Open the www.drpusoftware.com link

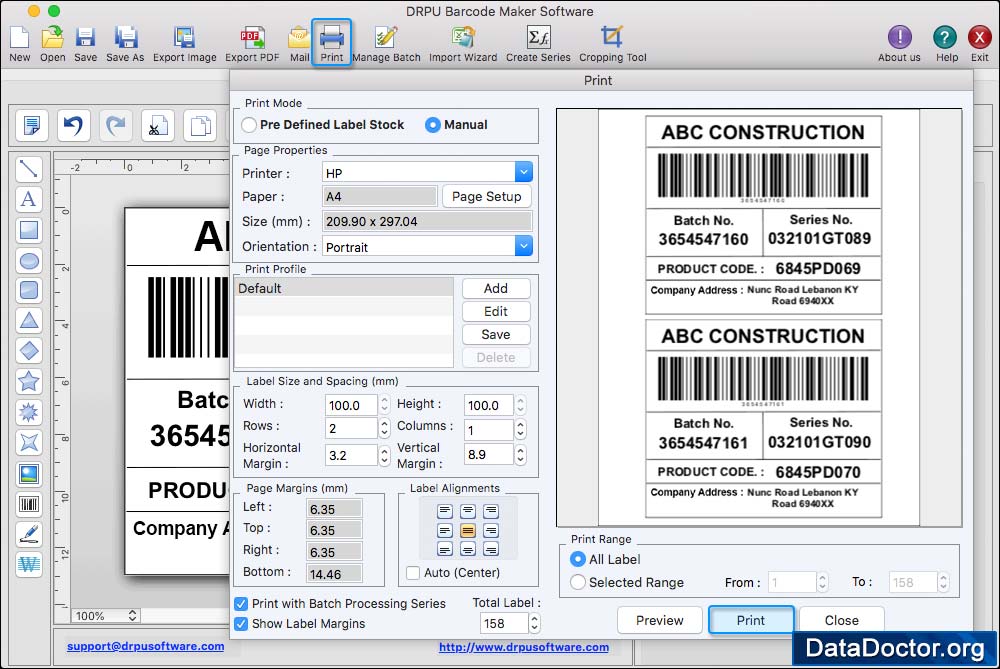pos(524,647)
